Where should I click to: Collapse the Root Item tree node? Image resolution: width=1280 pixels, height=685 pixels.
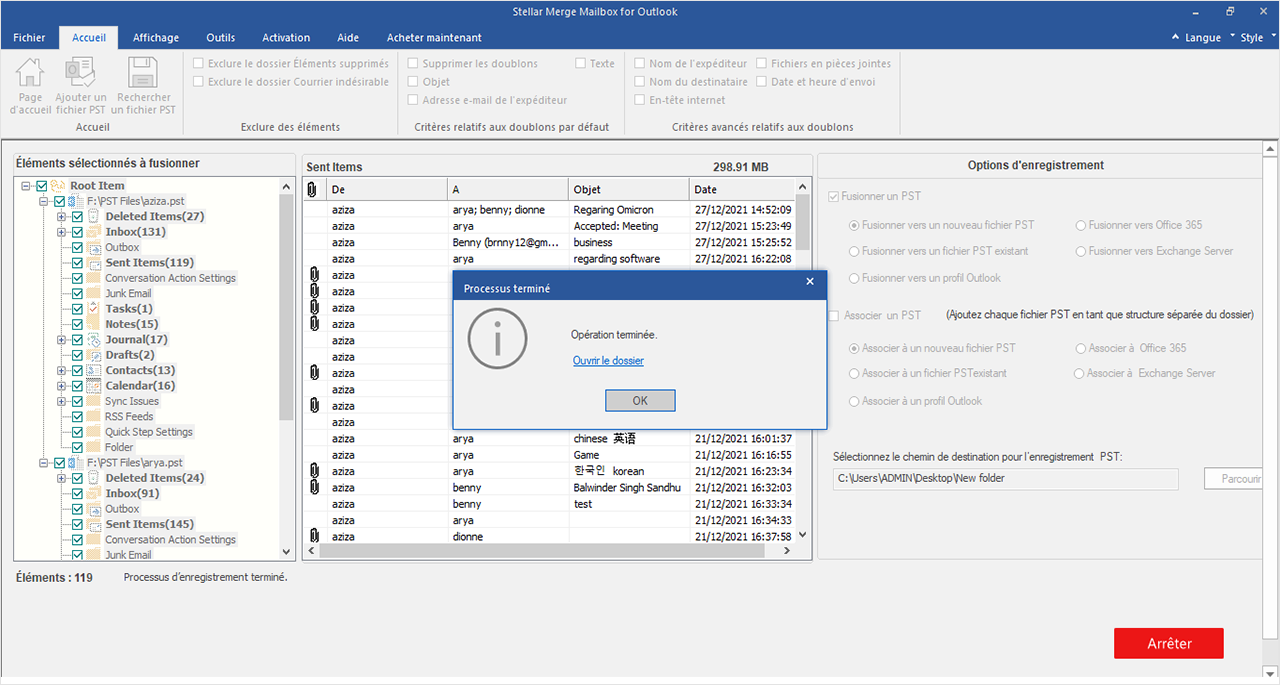pos(26,186)
